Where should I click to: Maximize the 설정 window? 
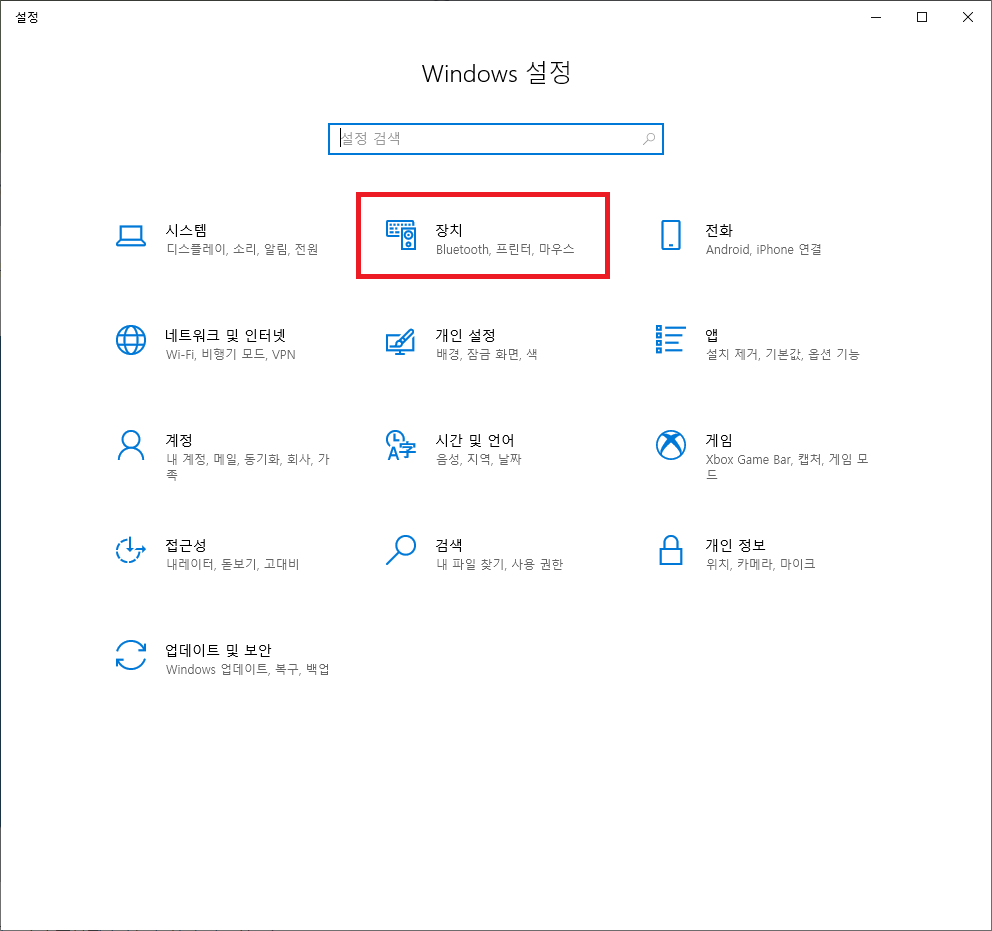922,17
